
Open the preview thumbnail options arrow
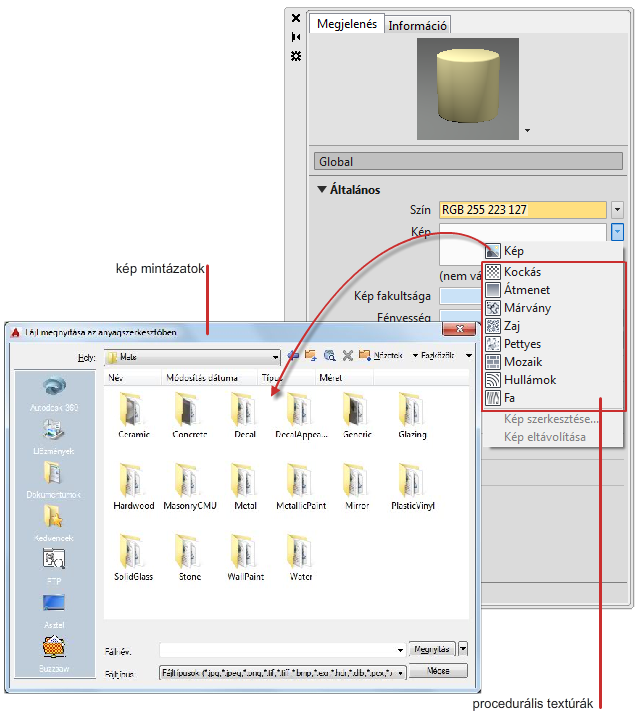527,131
